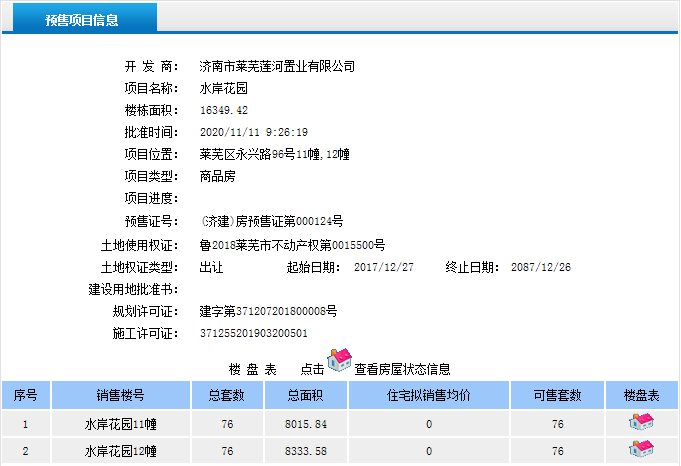Click project location 莱芜区永兴路96号11幢,12幢

pyautogui.click(x=274, y=154)
